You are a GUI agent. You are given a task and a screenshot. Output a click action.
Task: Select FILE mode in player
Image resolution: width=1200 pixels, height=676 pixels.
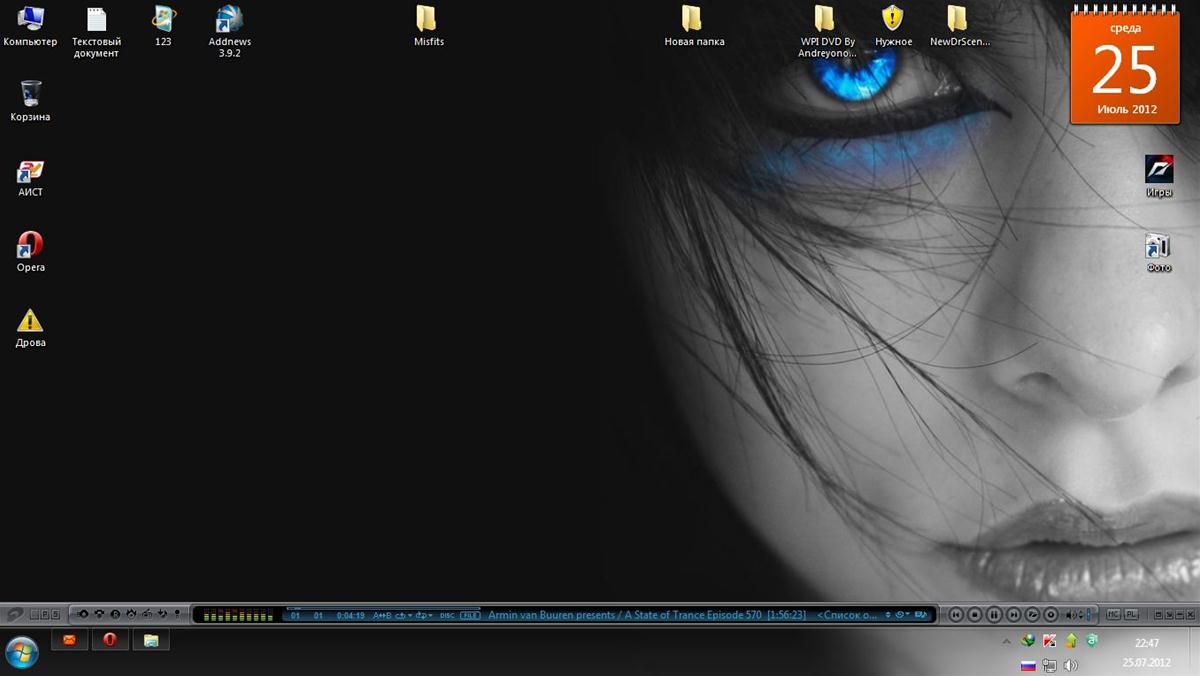[x=470, y=615]
